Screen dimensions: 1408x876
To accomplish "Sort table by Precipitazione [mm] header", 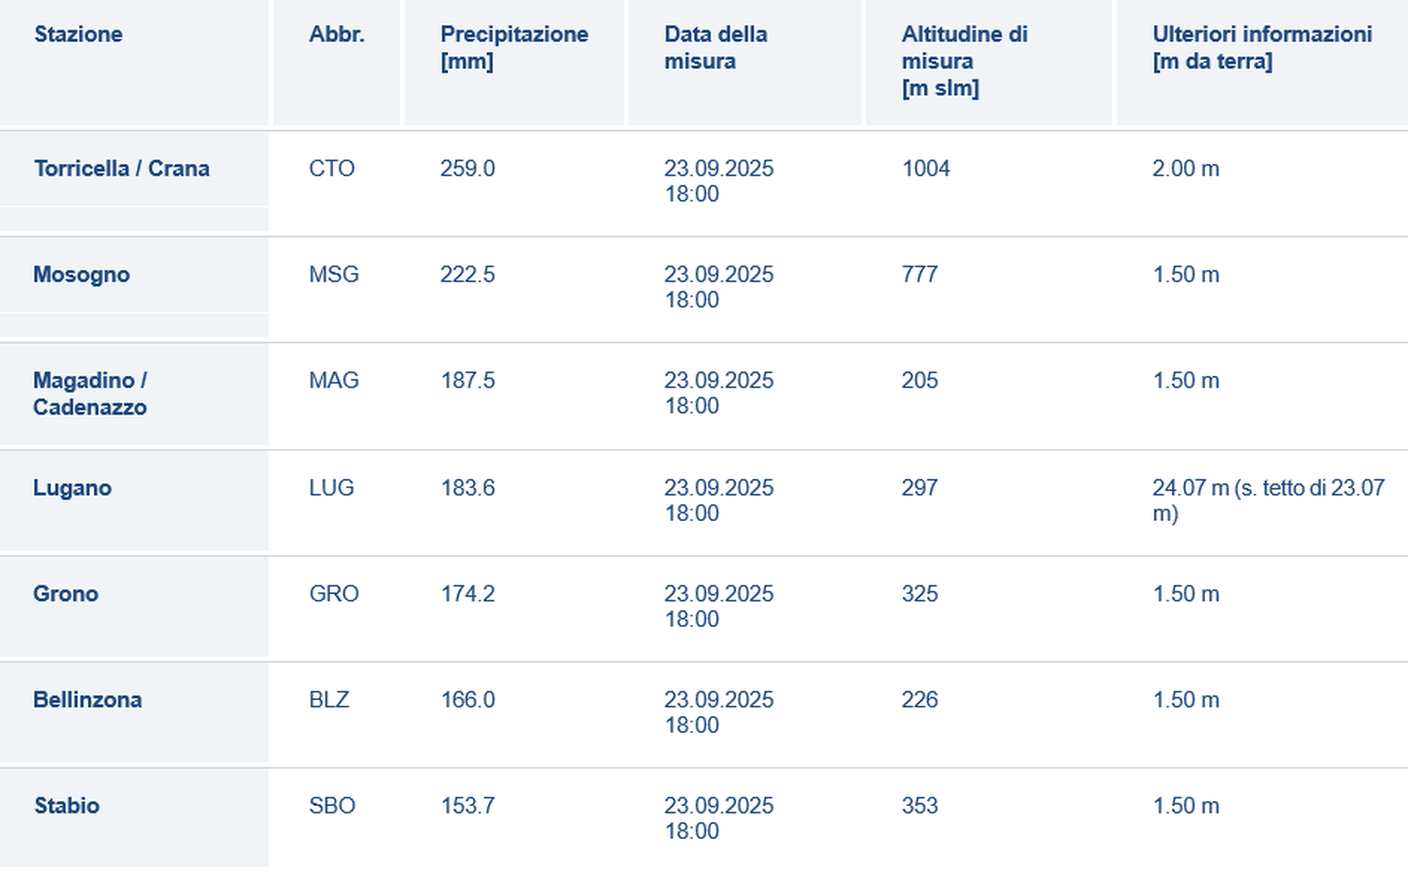I will pyautogui.click(x=514, y=47).
